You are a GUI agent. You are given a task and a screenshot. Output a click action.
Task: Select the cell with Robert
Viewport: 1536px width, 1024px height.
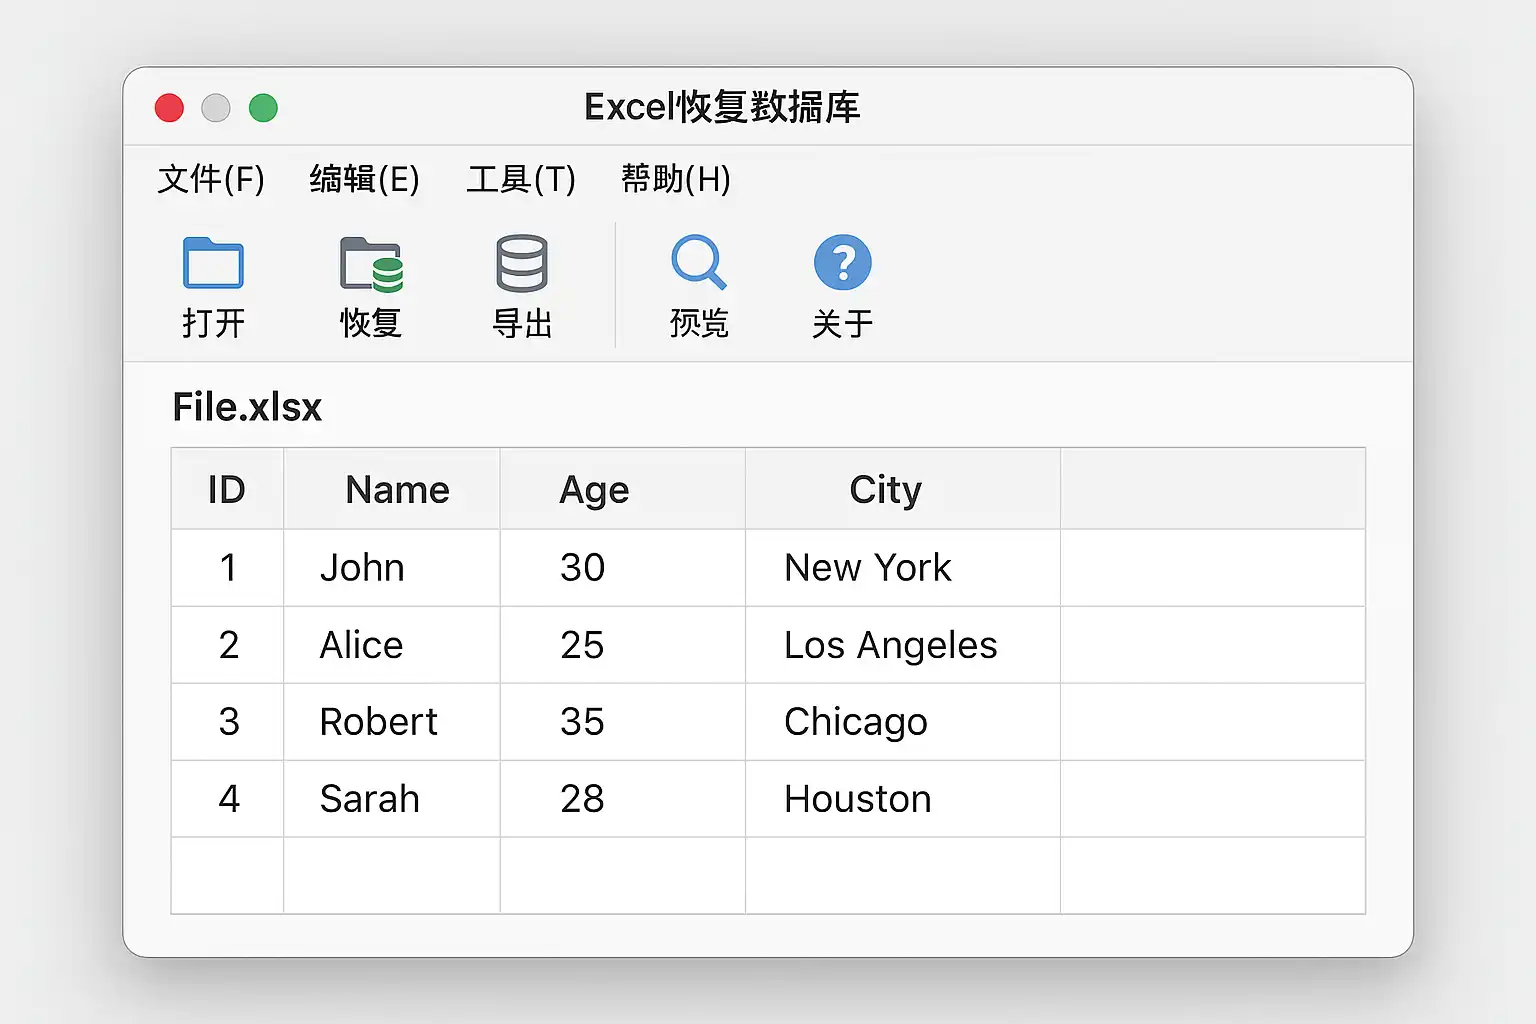(392, 722)
